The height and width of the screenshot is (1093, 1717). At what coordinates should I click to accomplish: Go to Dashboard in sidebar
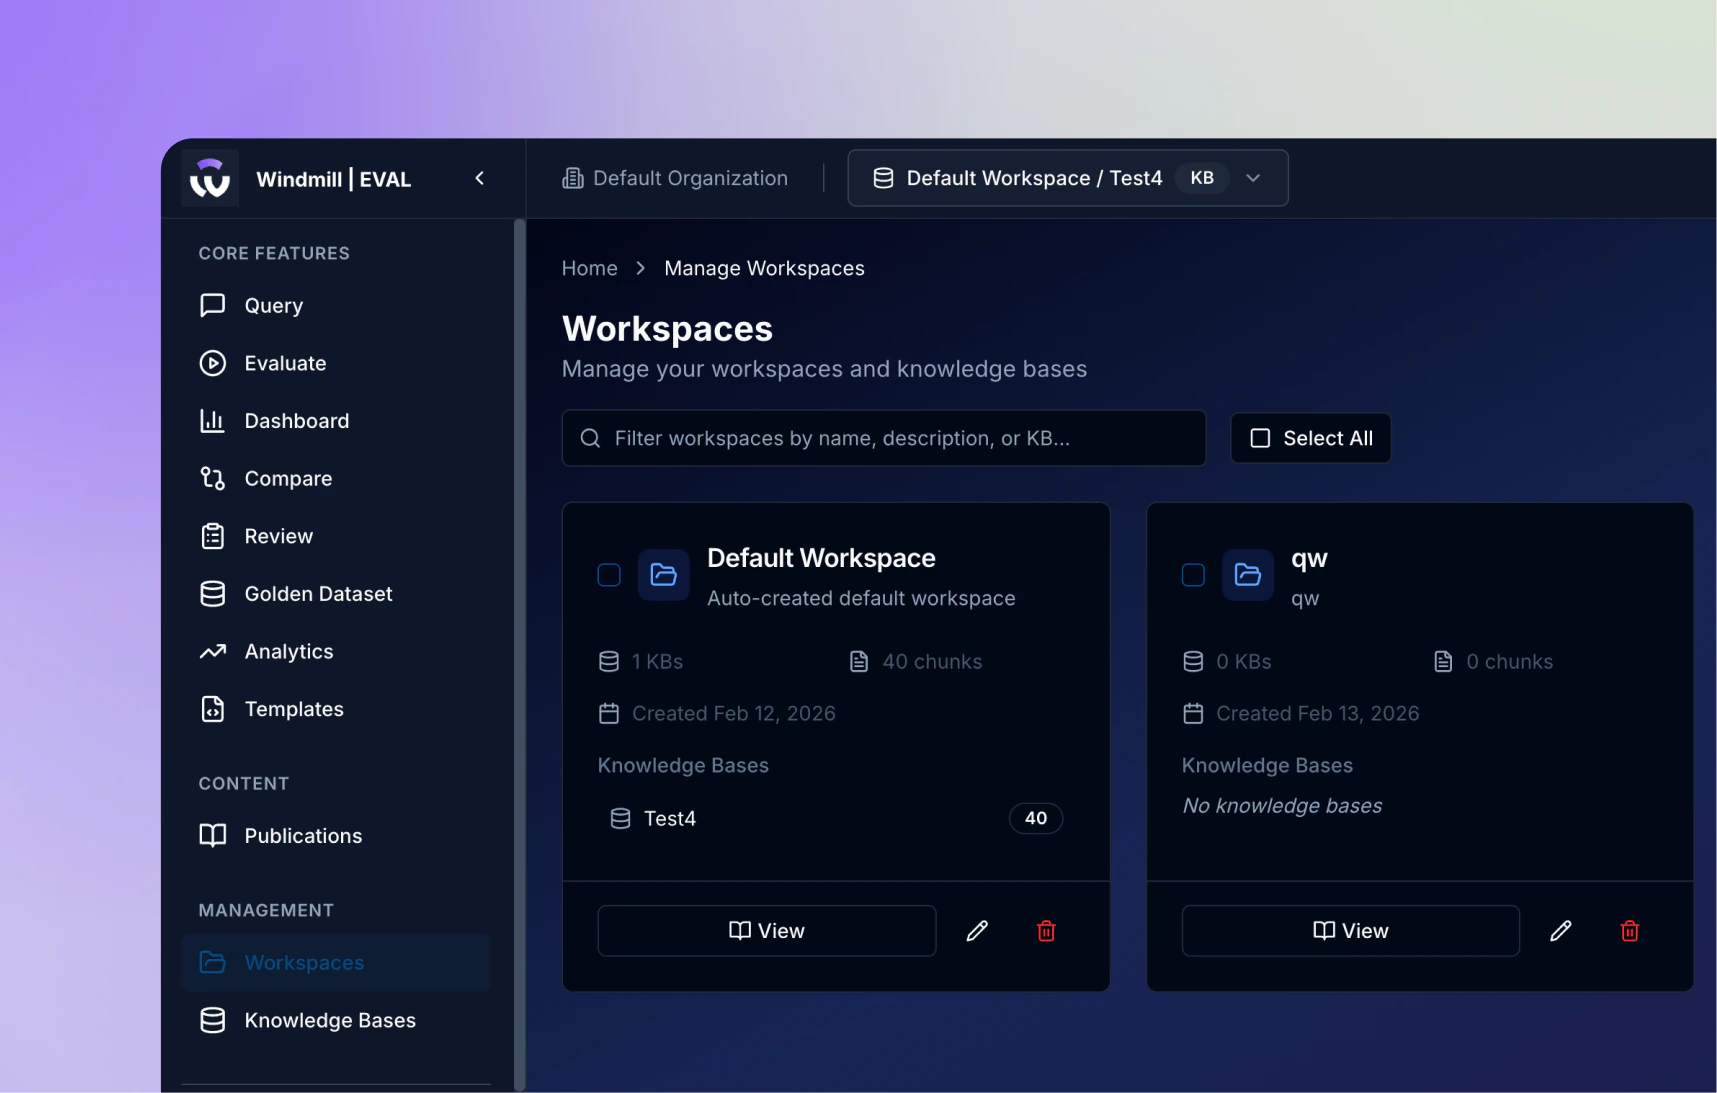coord(336,421)
